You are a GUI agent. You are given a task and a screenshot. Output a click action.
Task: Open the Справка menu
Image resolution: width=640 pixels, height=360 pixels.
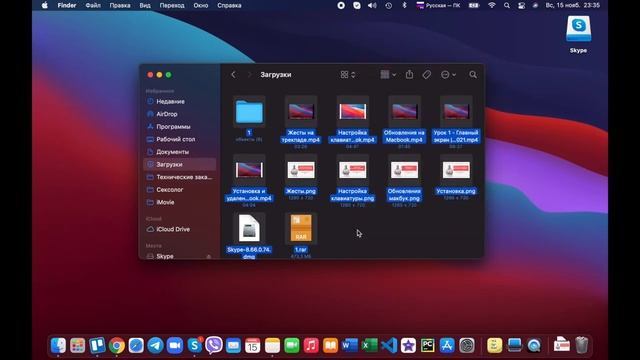[229, 5]
